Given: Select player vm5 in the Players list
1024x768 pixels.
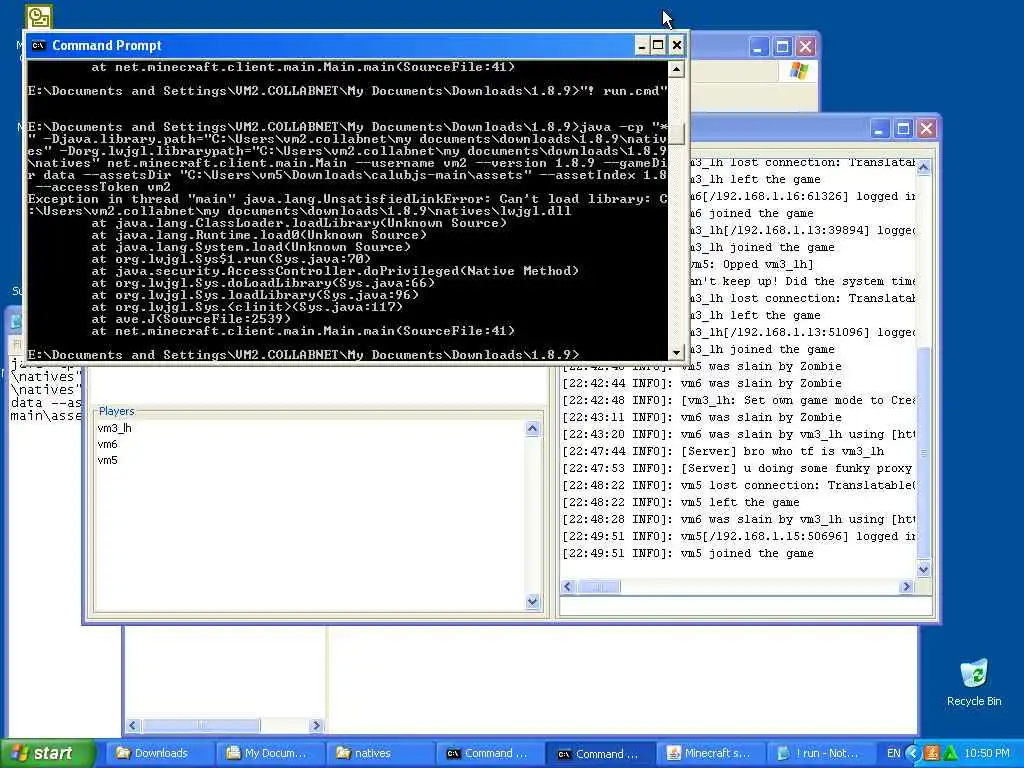Looking at the screenshot, I should (x=107, y=460).
